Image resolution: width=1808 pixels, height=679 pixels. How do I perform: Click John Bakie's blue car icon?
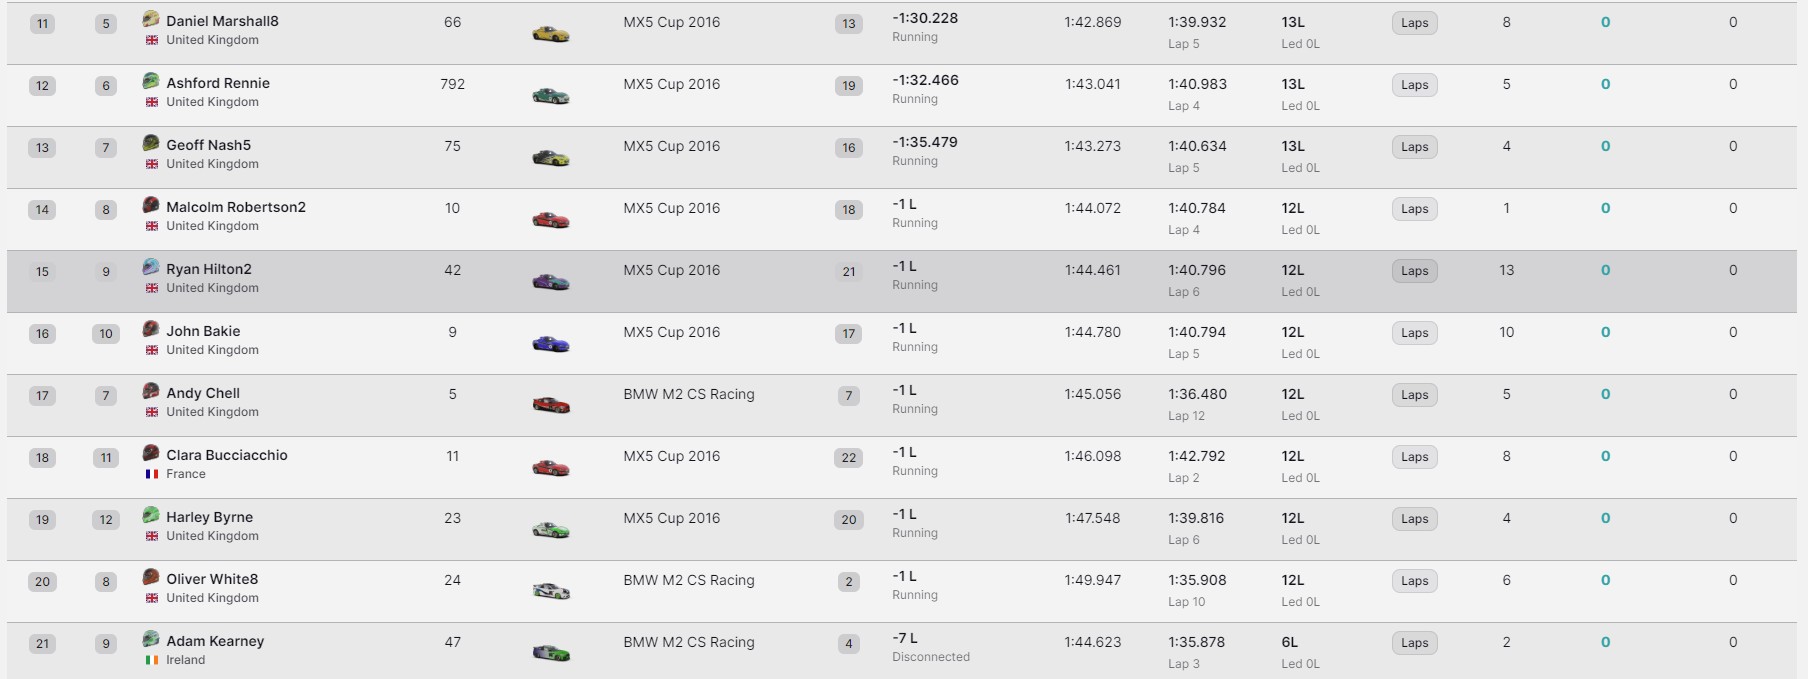(550, 344)
